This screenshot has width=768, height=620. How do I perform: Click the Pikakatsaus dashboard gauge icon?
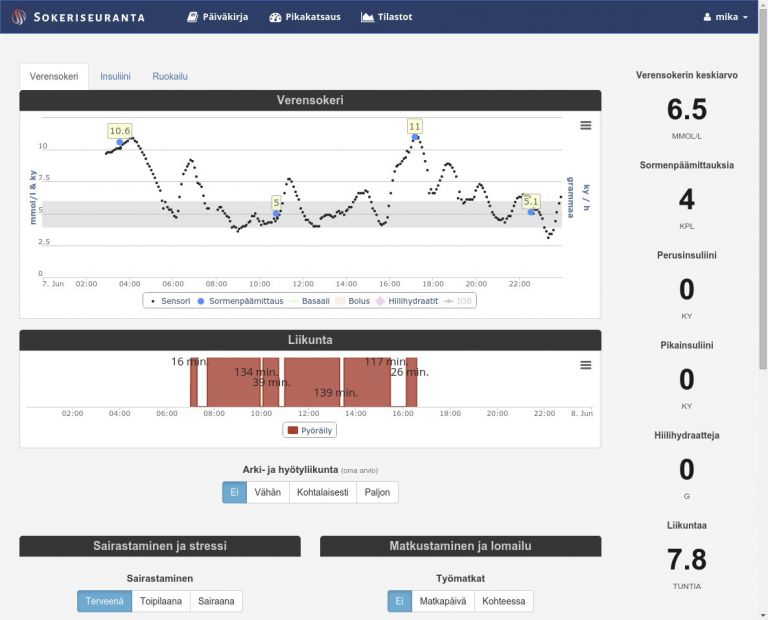[x=275, y=17]
